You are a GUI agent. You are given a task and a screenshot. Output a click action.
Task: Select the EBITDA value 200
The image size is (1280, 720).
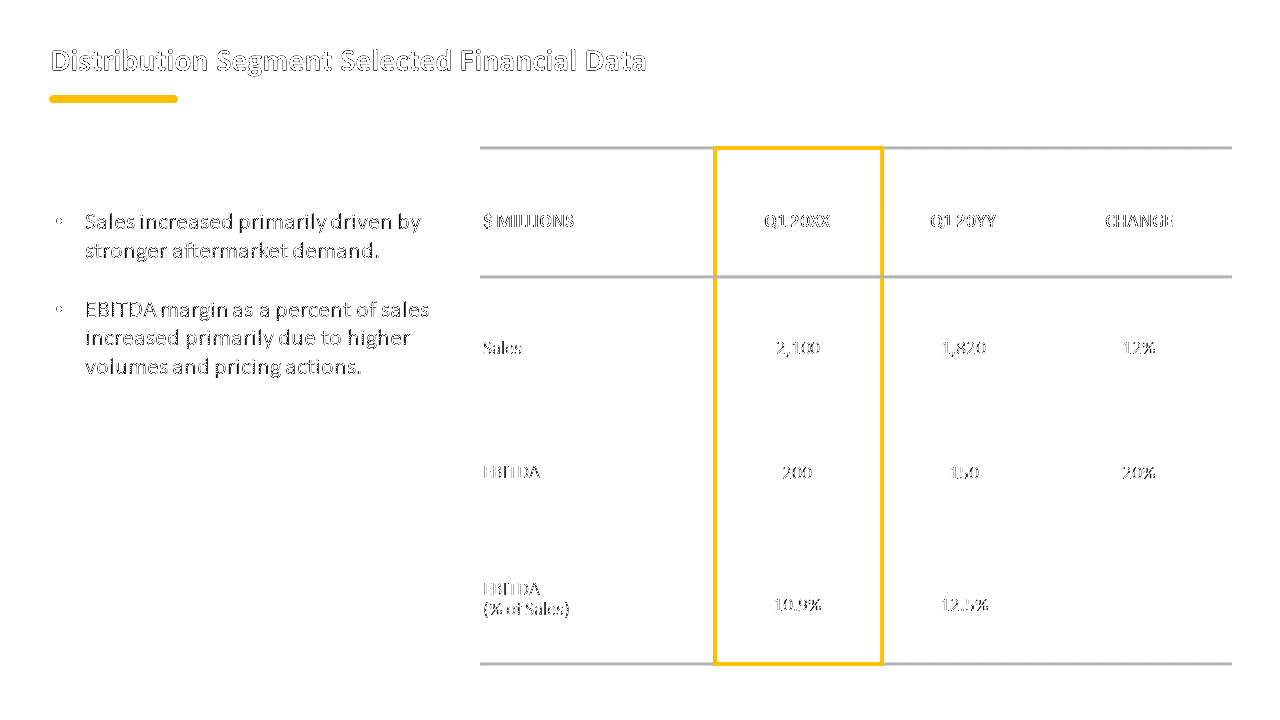tap(797, 472)
